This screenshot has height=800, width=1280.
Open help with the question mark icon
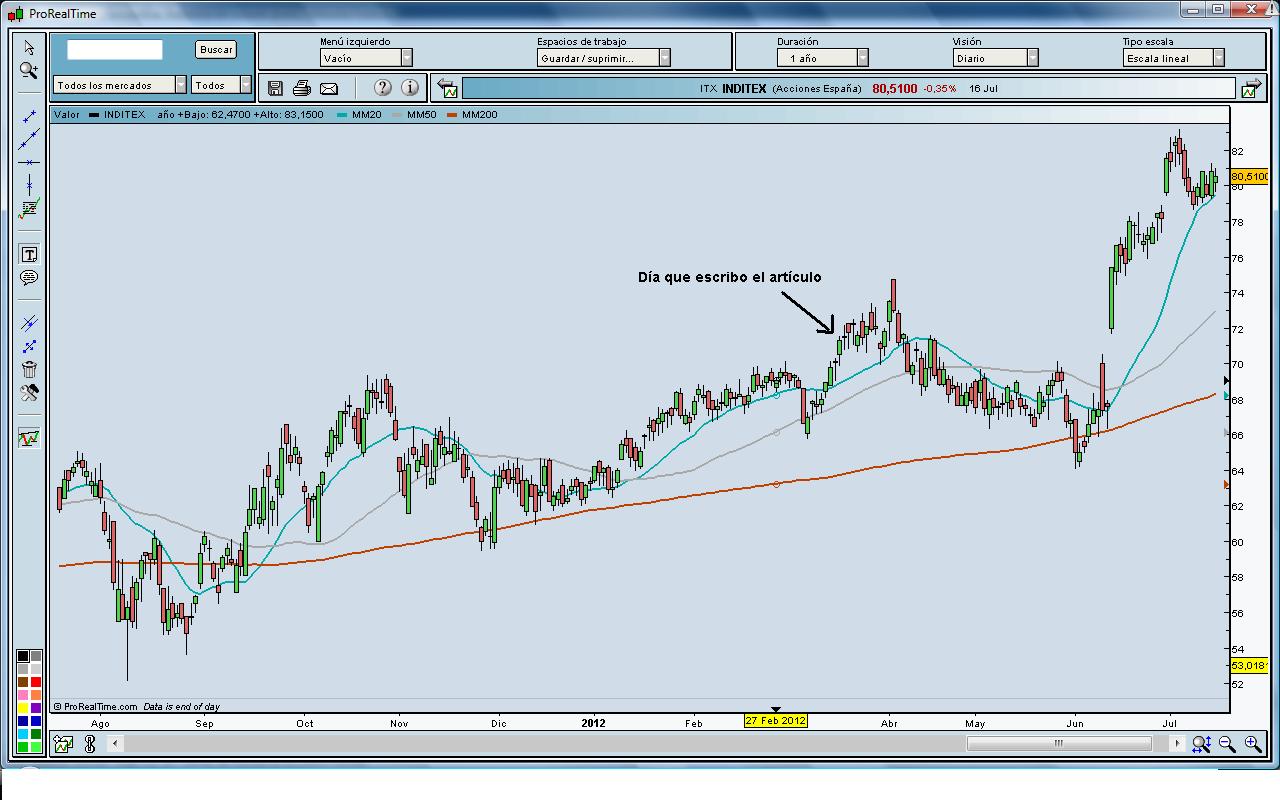pos(382,88)
